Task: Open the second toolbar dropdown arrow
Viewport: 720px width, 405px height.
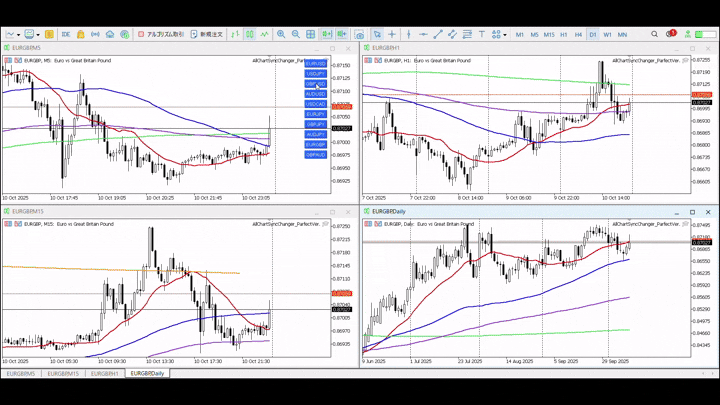Action: pos(38,35)
